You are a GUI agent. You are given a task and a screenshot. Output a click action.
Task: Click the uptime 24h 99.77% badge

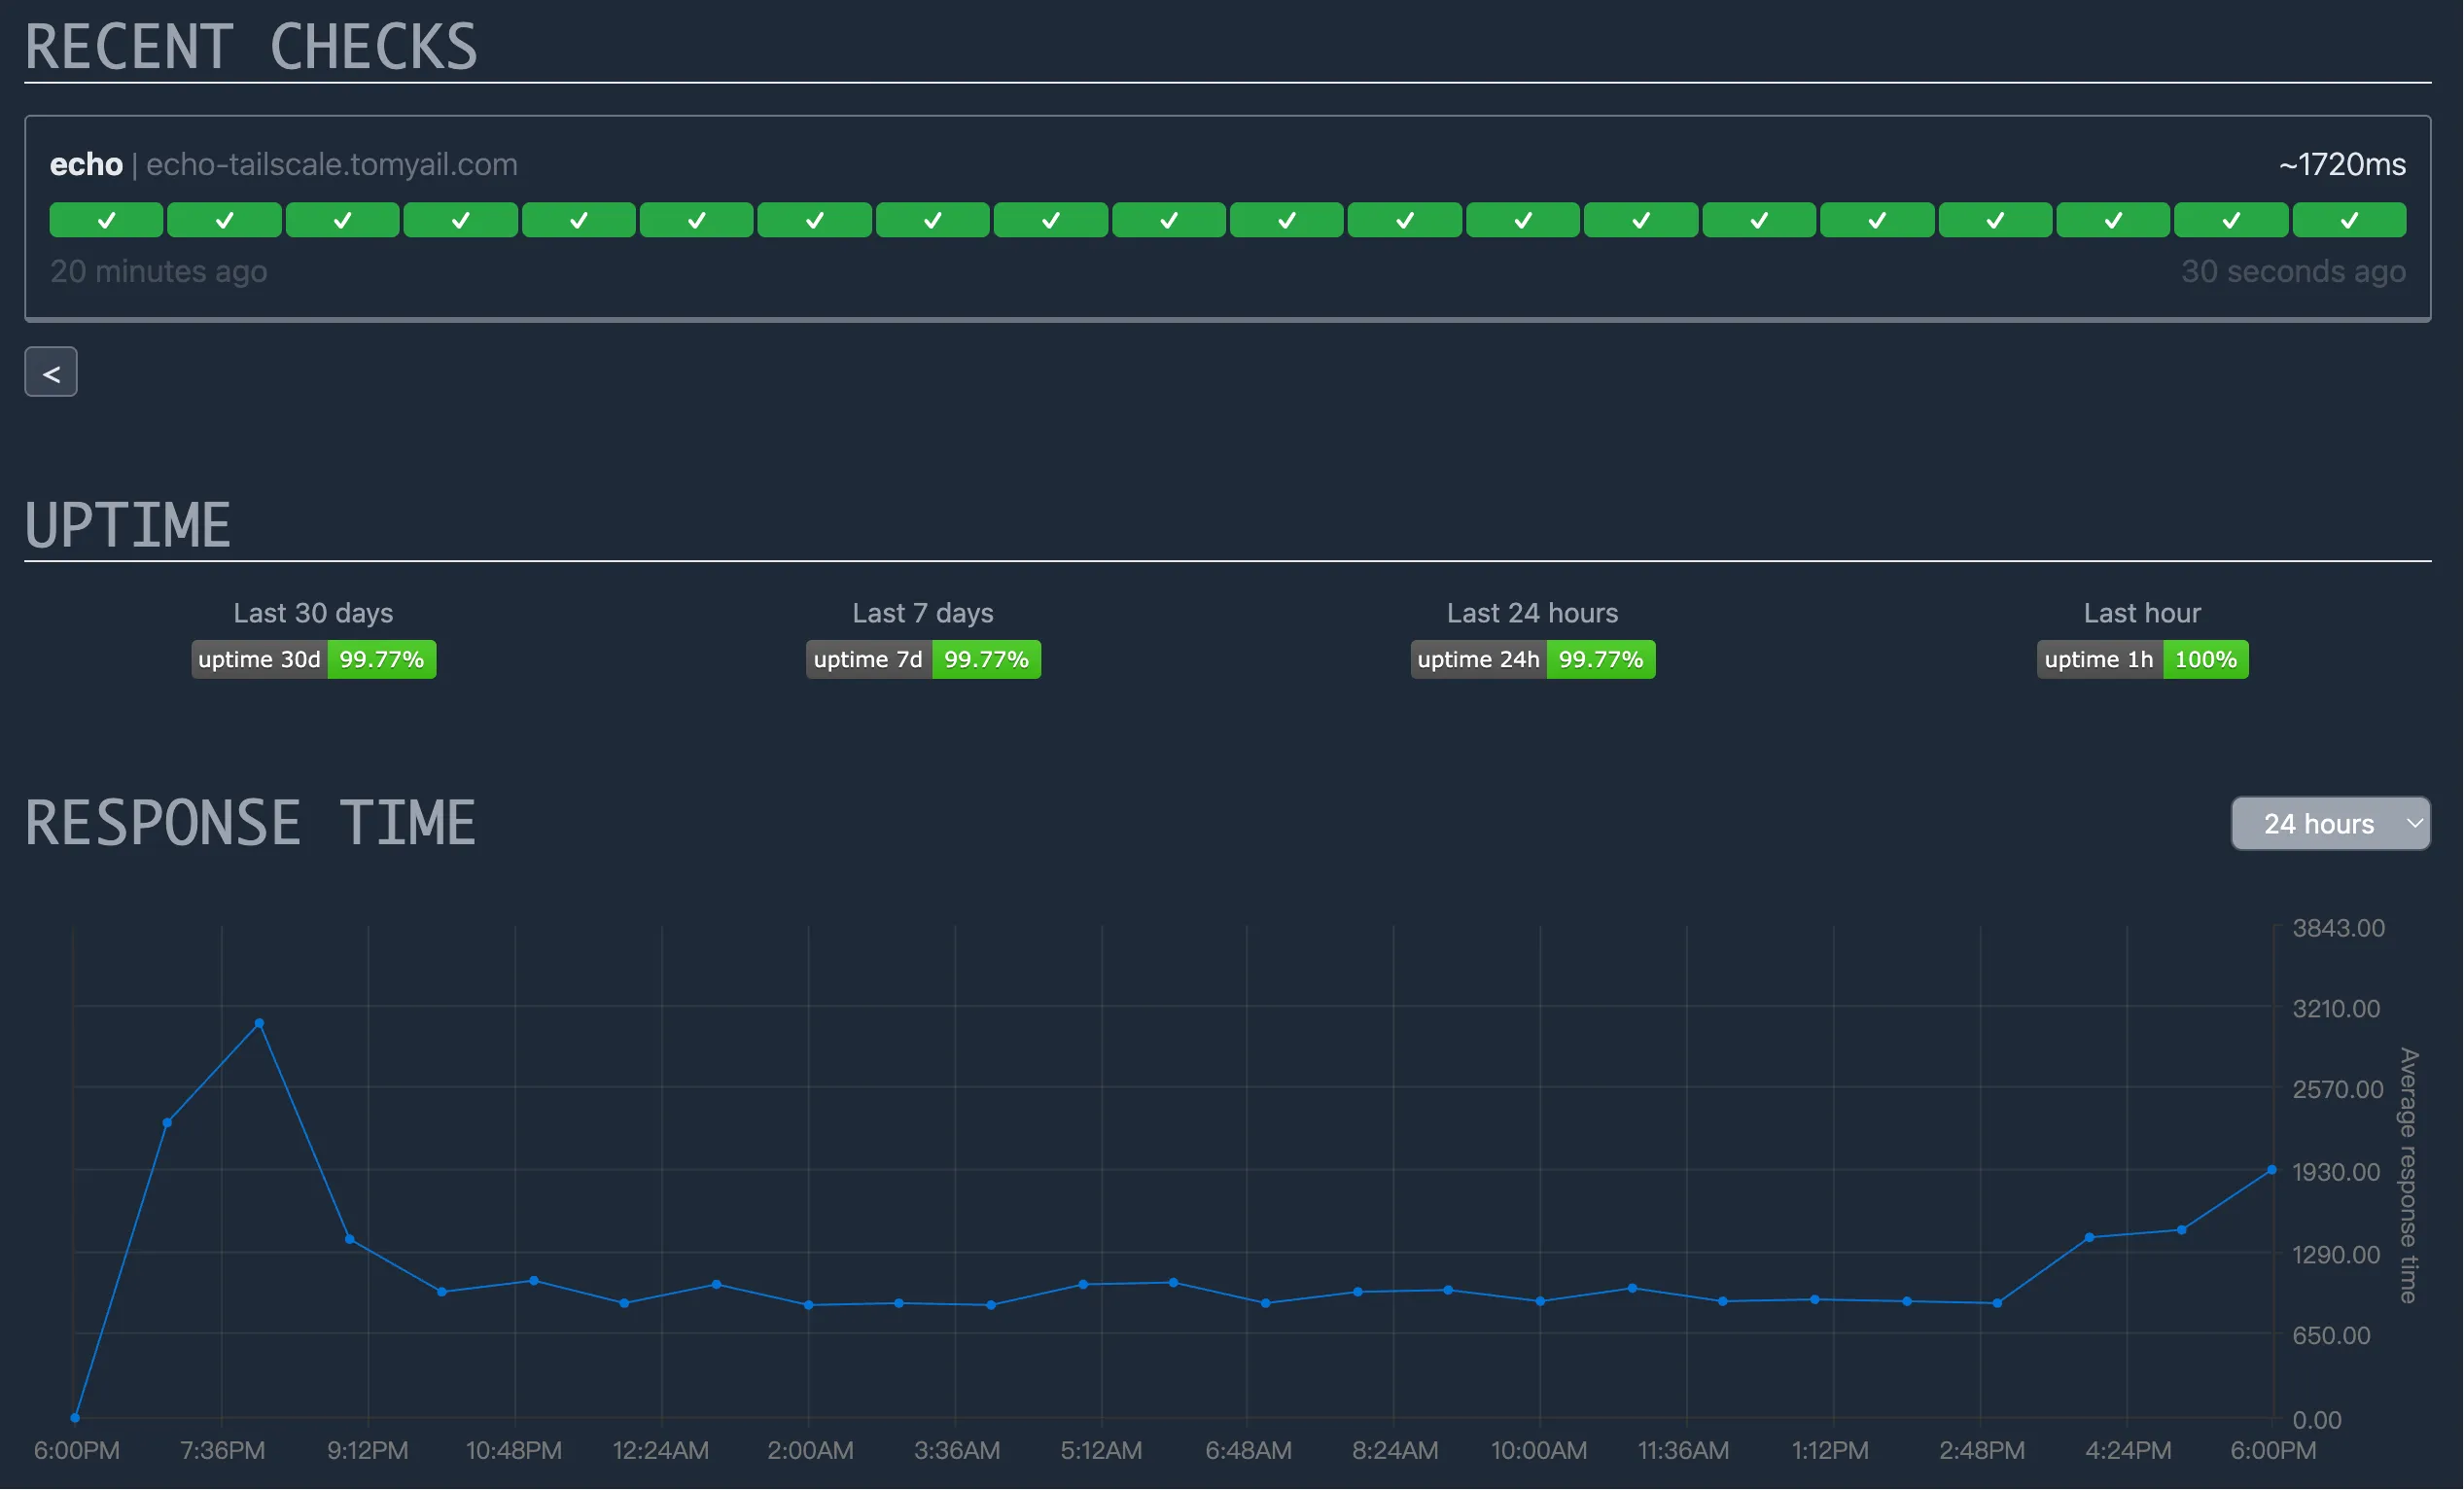(1532, 660)
